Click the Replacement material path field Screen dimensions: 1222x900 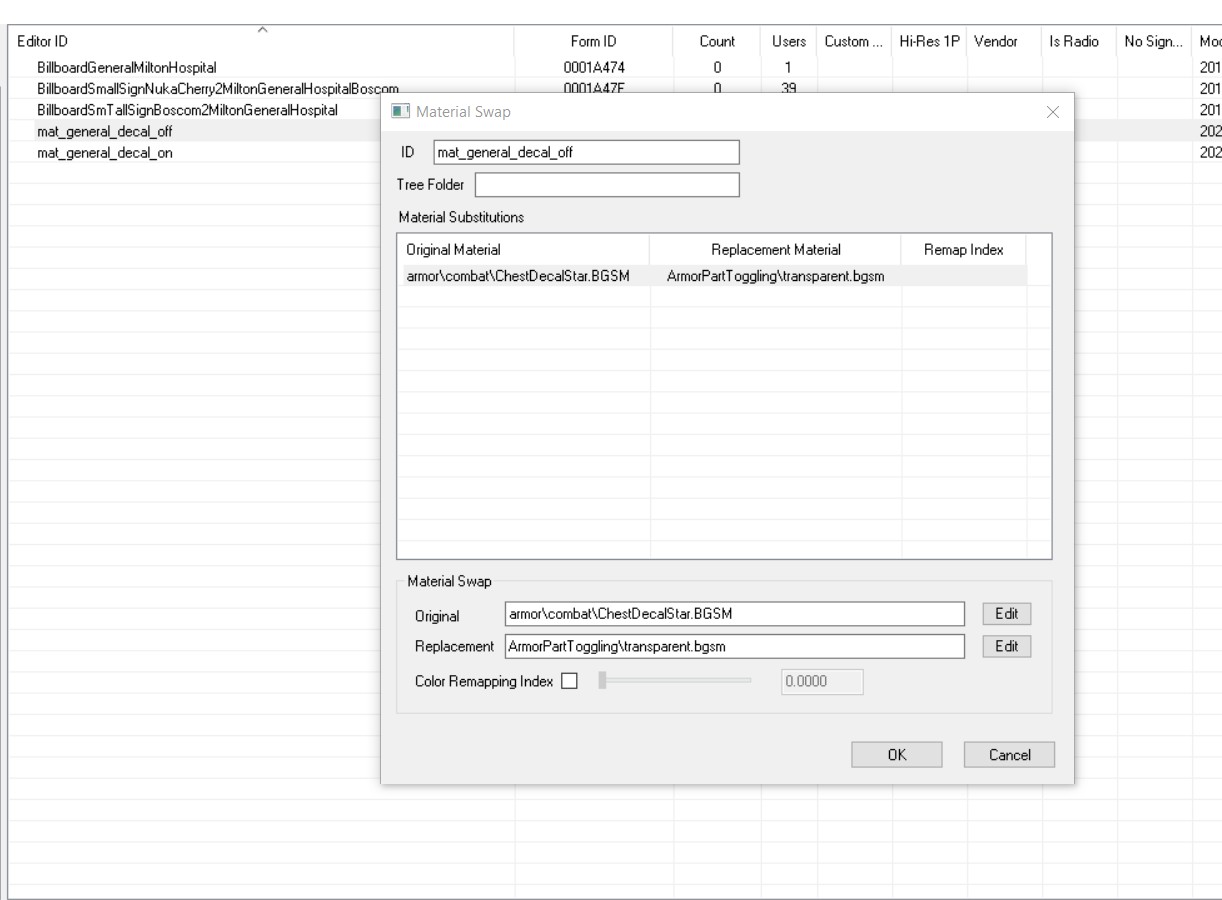[x=735, y=646]
